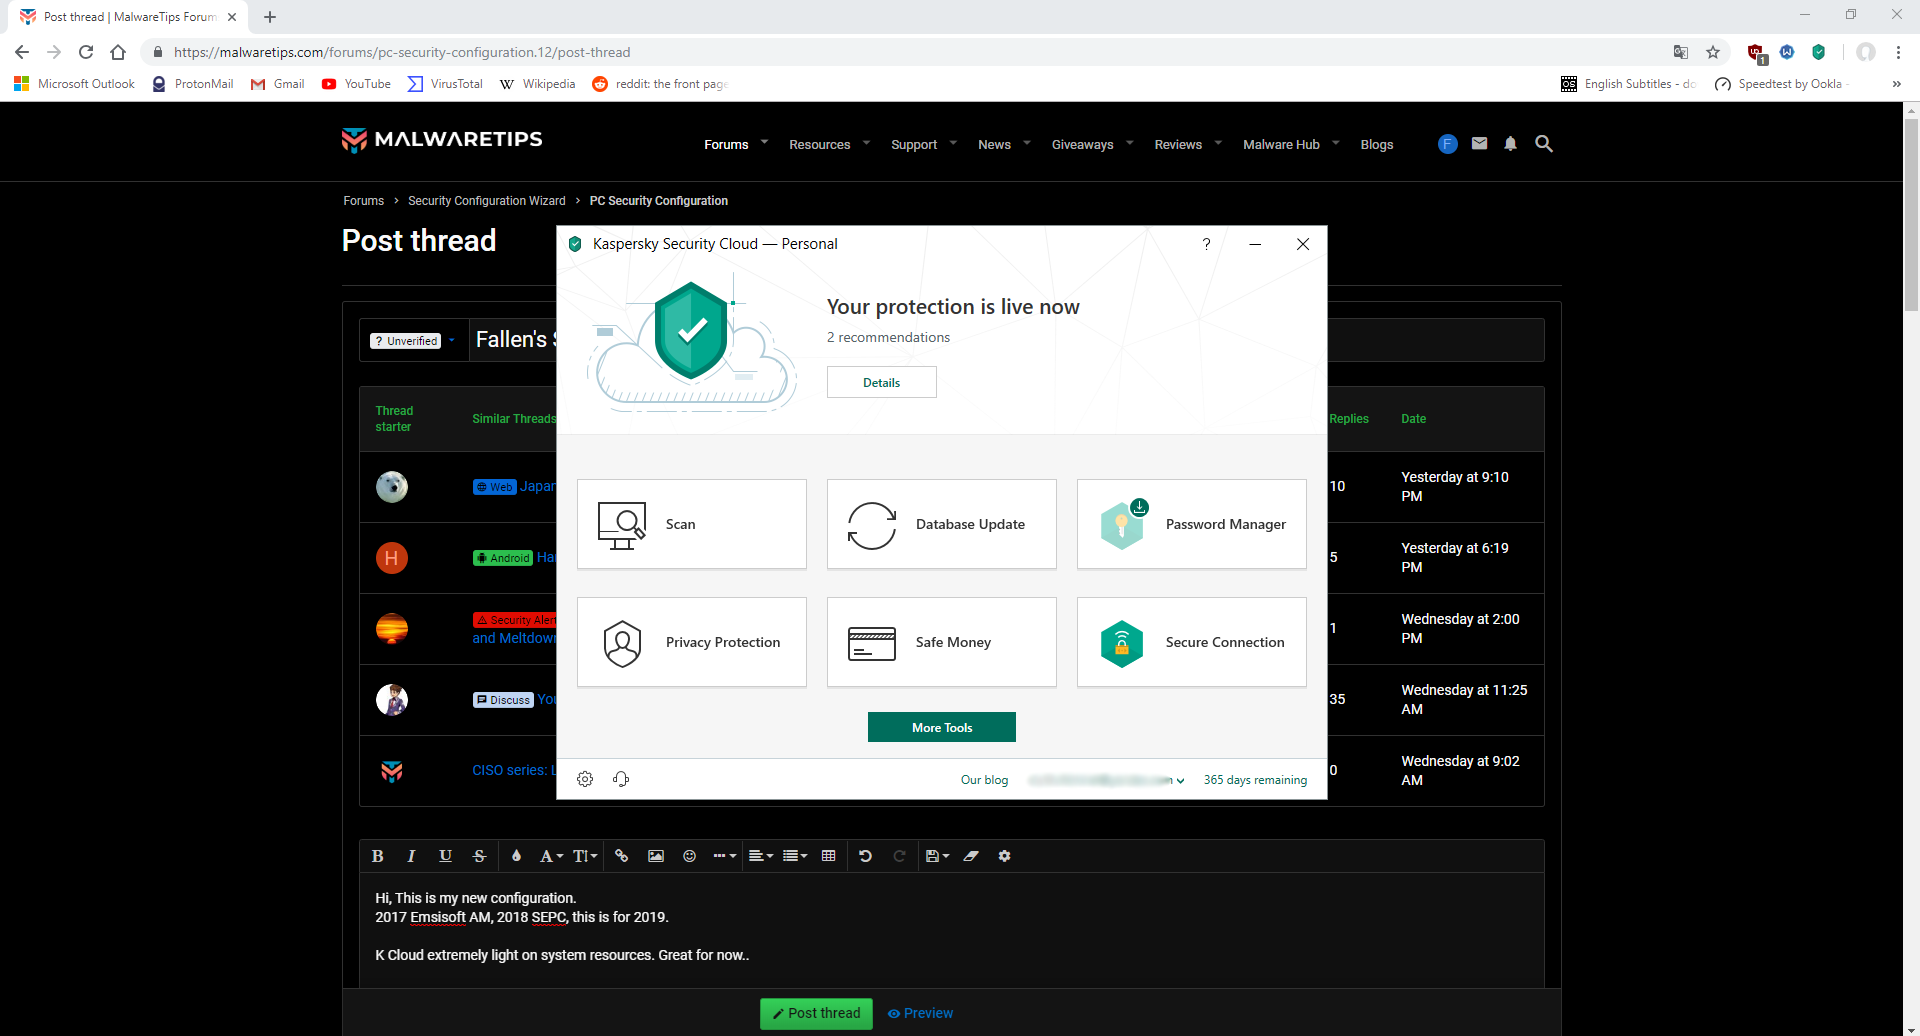Open Password Manager tile in Kaspersky
This screenshot has height=1036, width=1920.
point(1192,524)
